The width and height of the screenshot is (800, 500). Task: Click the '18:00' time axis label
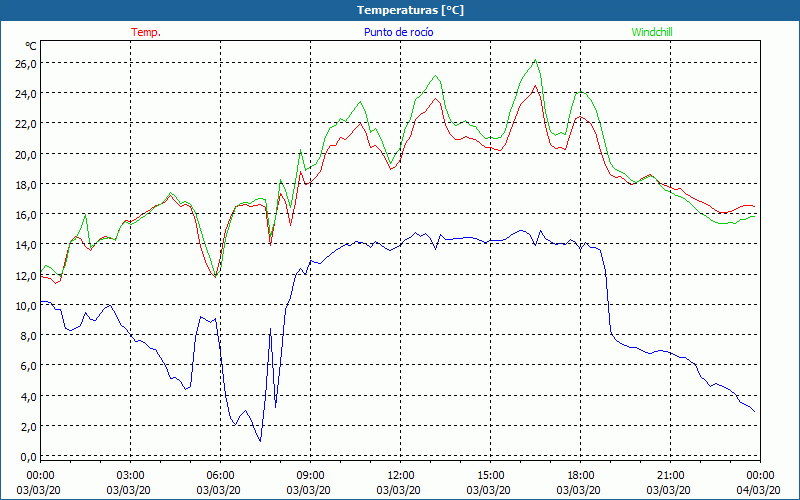(x=581, y=476)
